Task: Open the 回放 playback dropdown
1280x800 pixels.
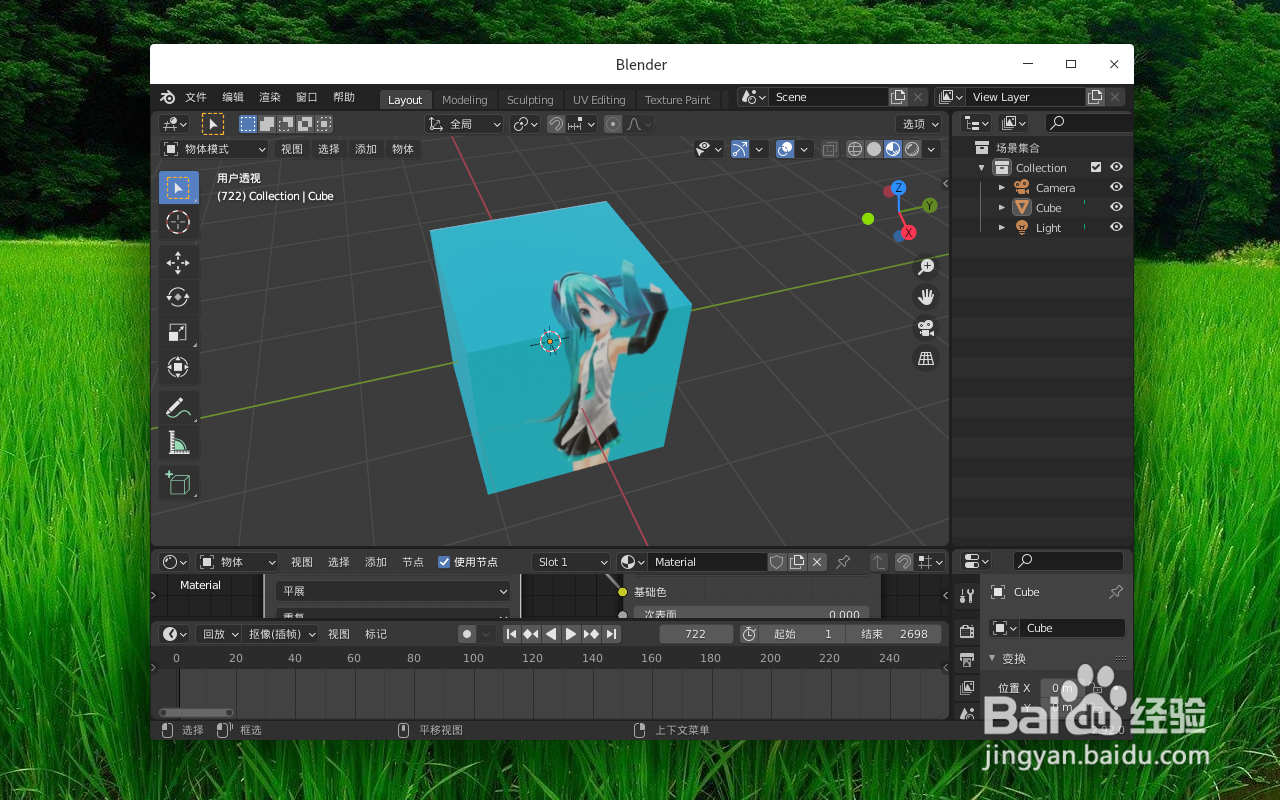Action: tap(218, 634)
